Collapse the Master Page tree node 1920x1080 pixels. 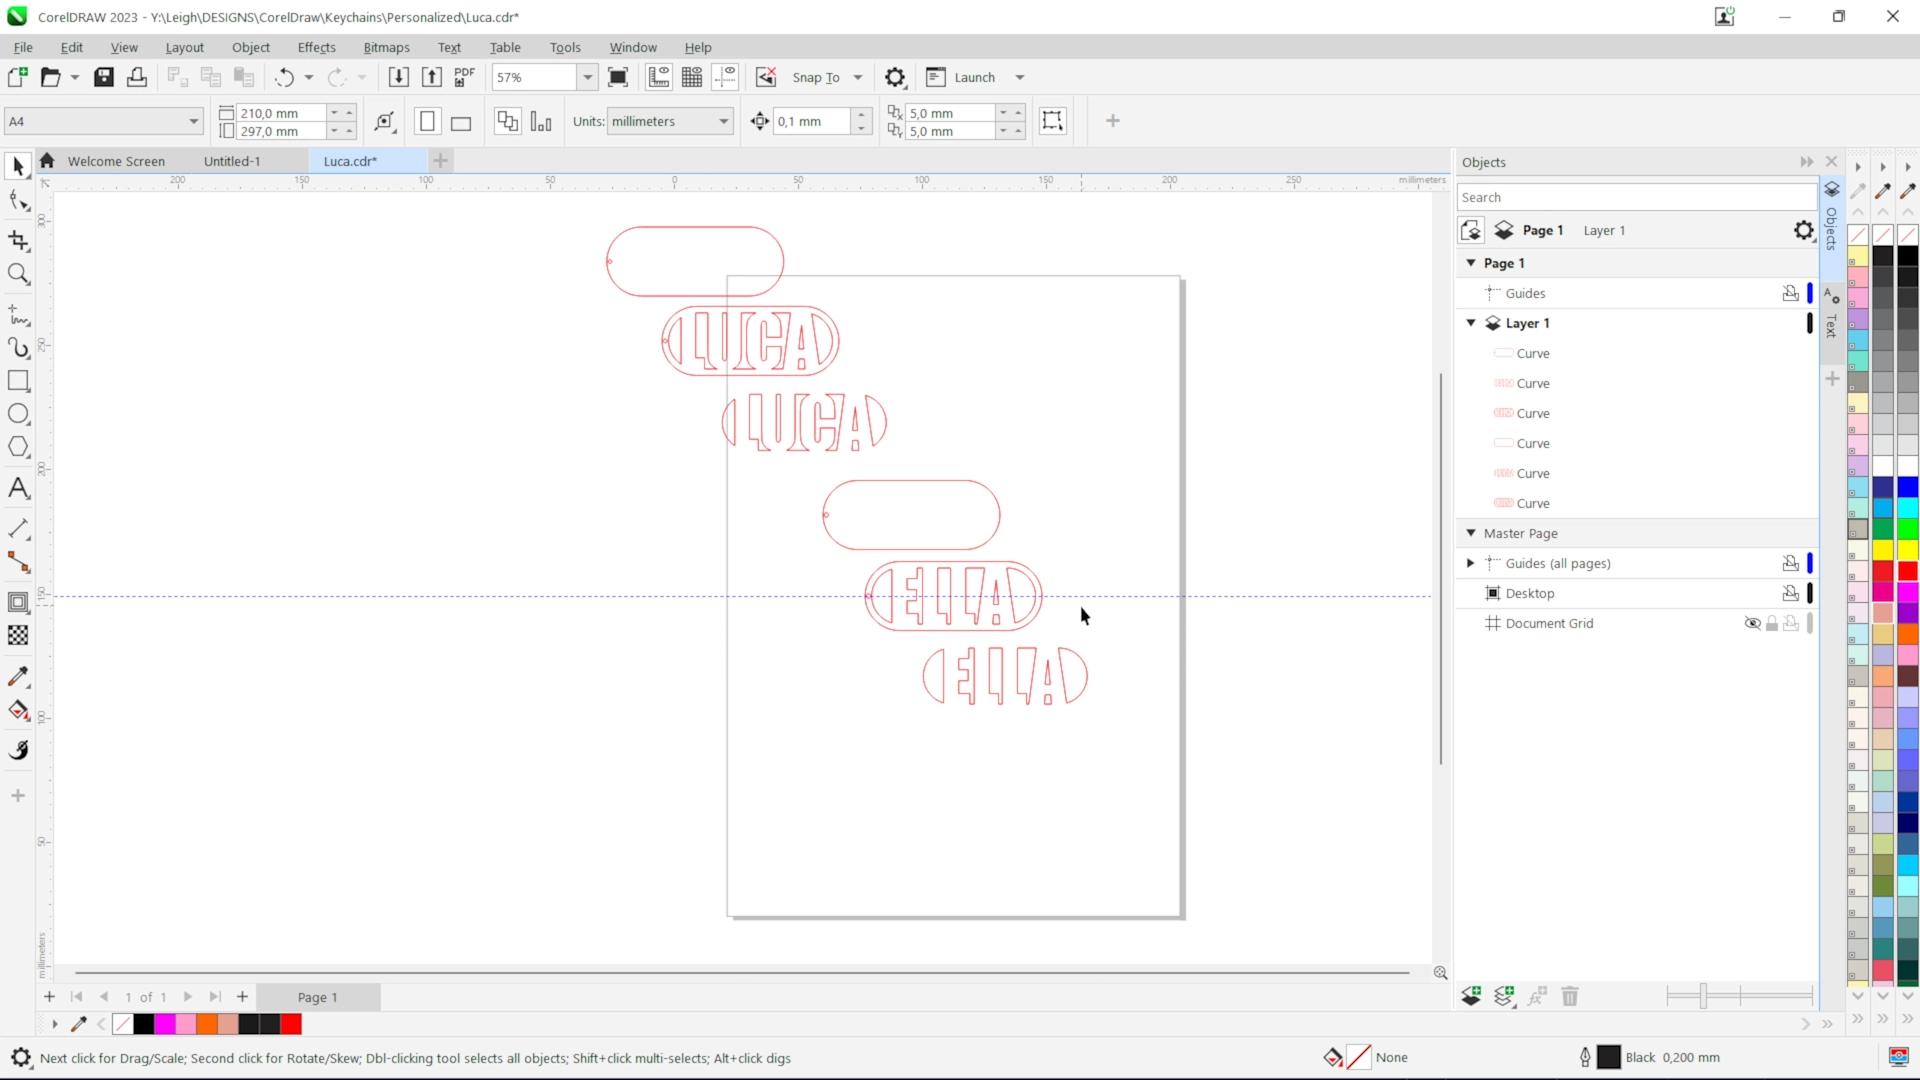1471,533
